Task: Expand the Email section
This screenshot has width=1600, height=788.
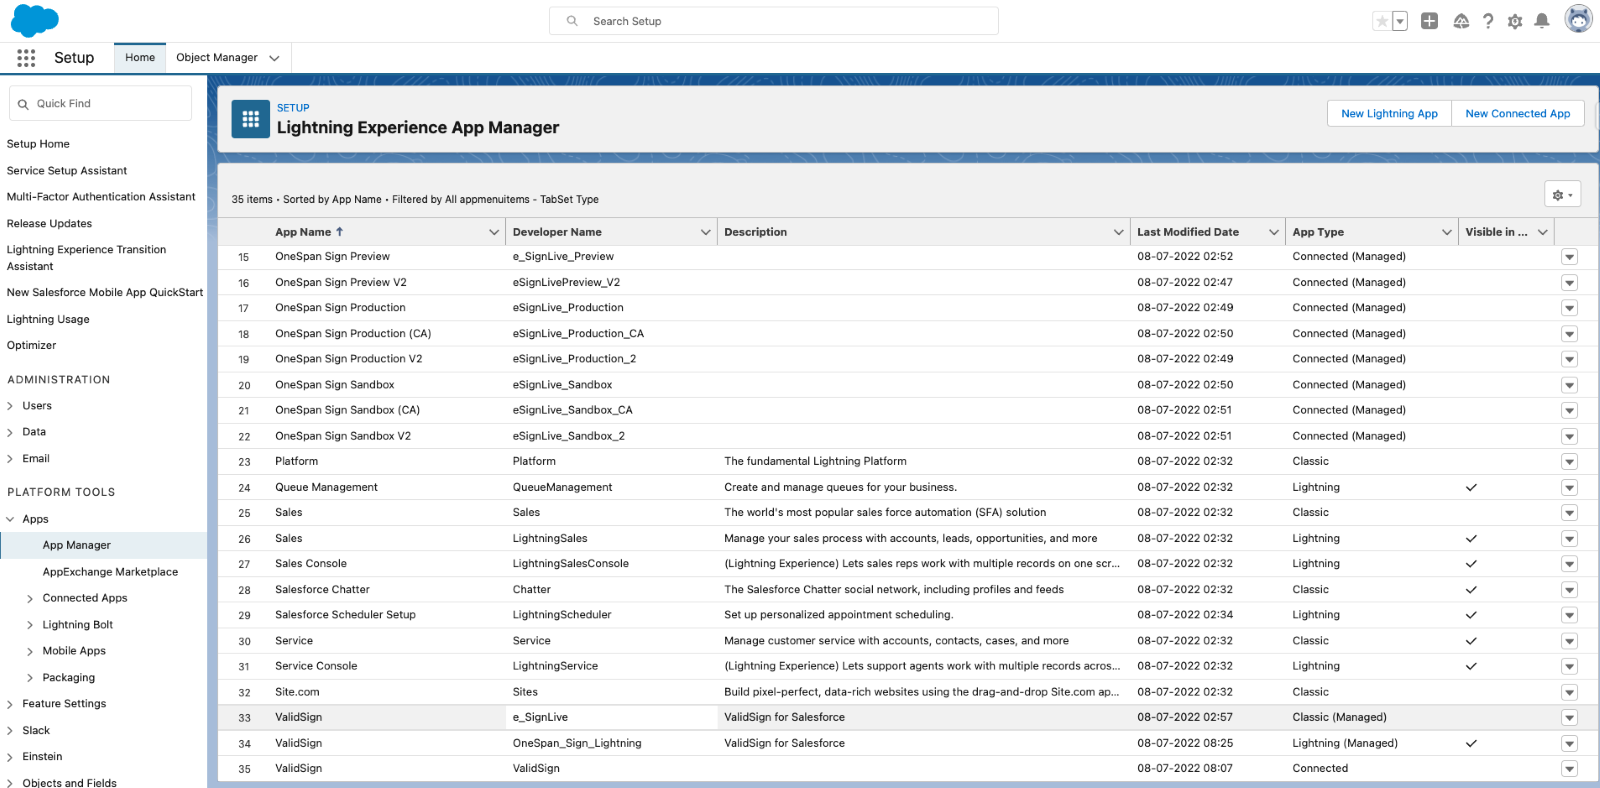Action: tap(10, 459)
